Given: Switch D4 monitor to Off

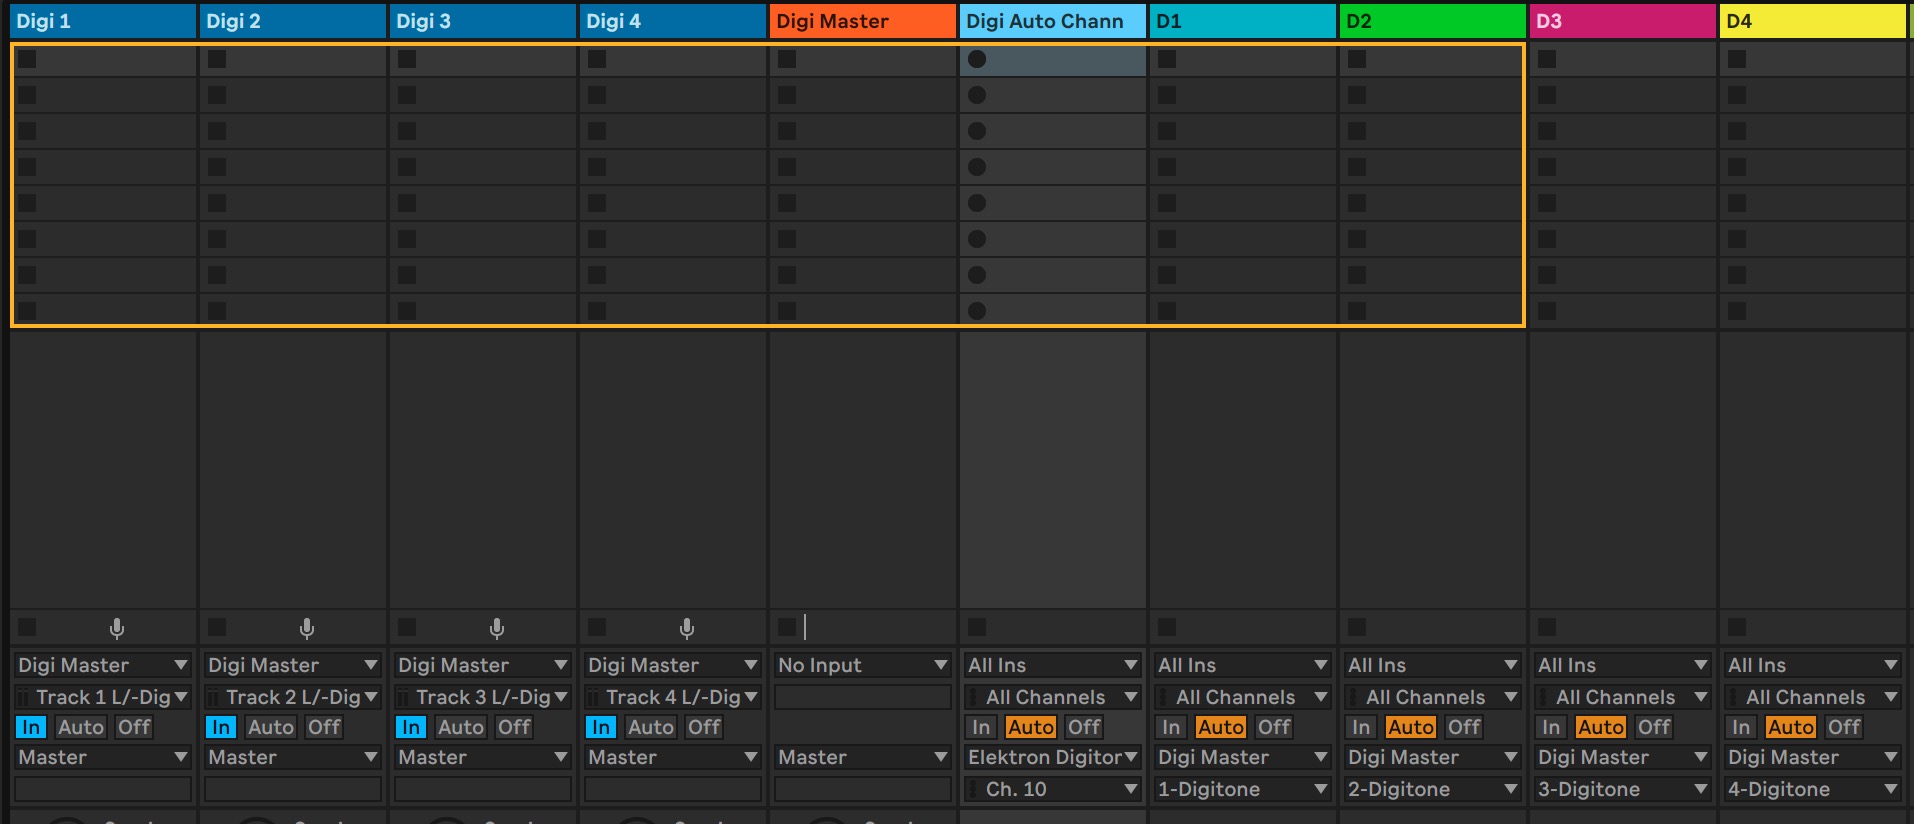Looking at the screenshot, I should point(1844,727).
